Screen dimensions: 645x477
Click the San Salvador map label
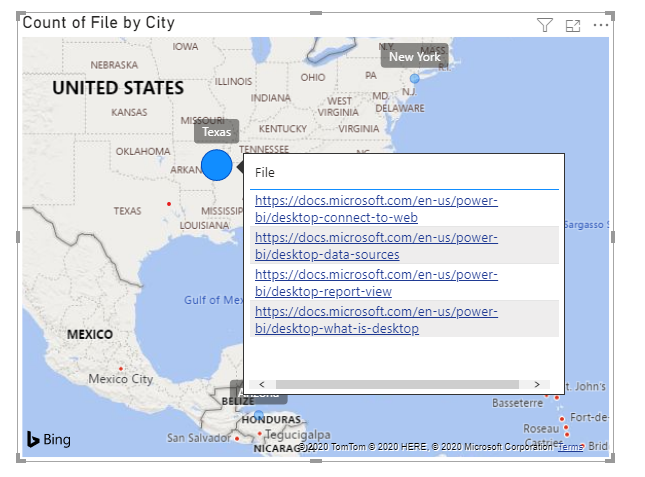pos(199,438)
